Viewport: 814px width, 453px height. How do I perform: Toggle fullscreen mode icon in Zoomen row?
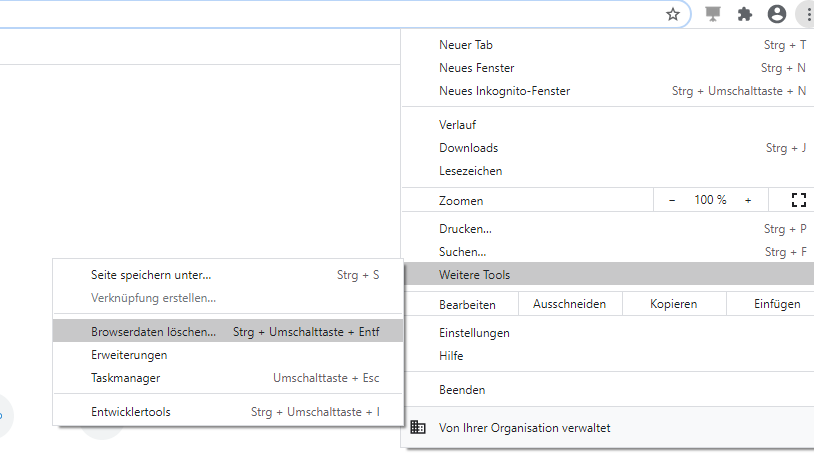tap(798, 200)
